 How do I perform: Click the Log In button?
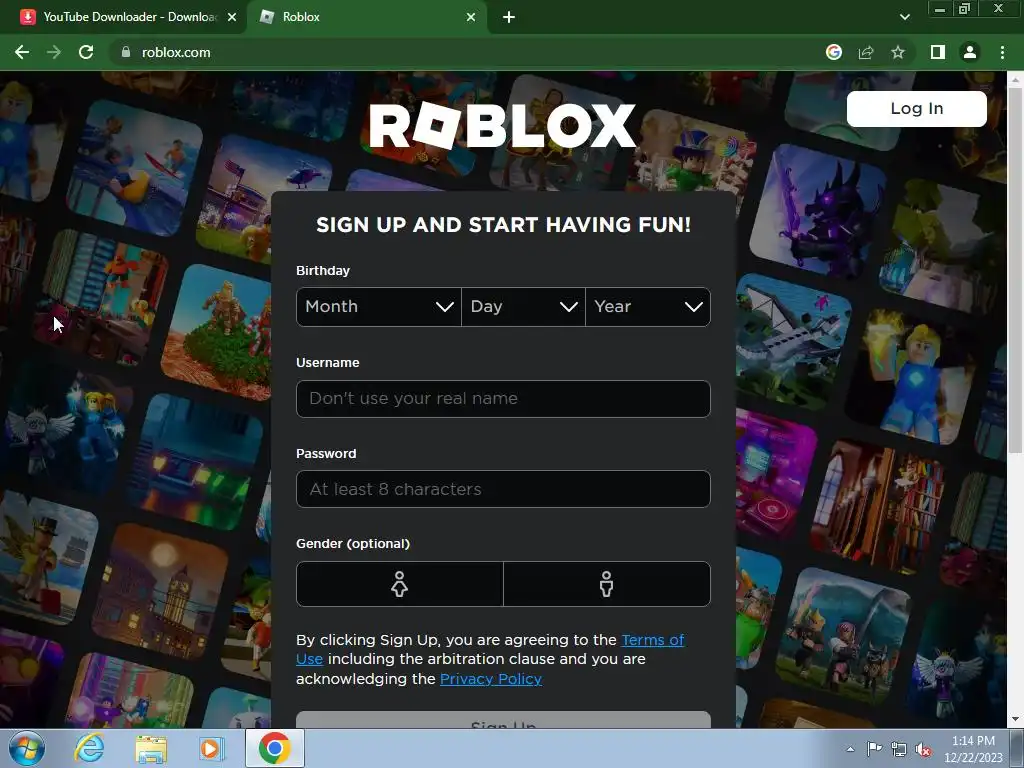[916, 108]
